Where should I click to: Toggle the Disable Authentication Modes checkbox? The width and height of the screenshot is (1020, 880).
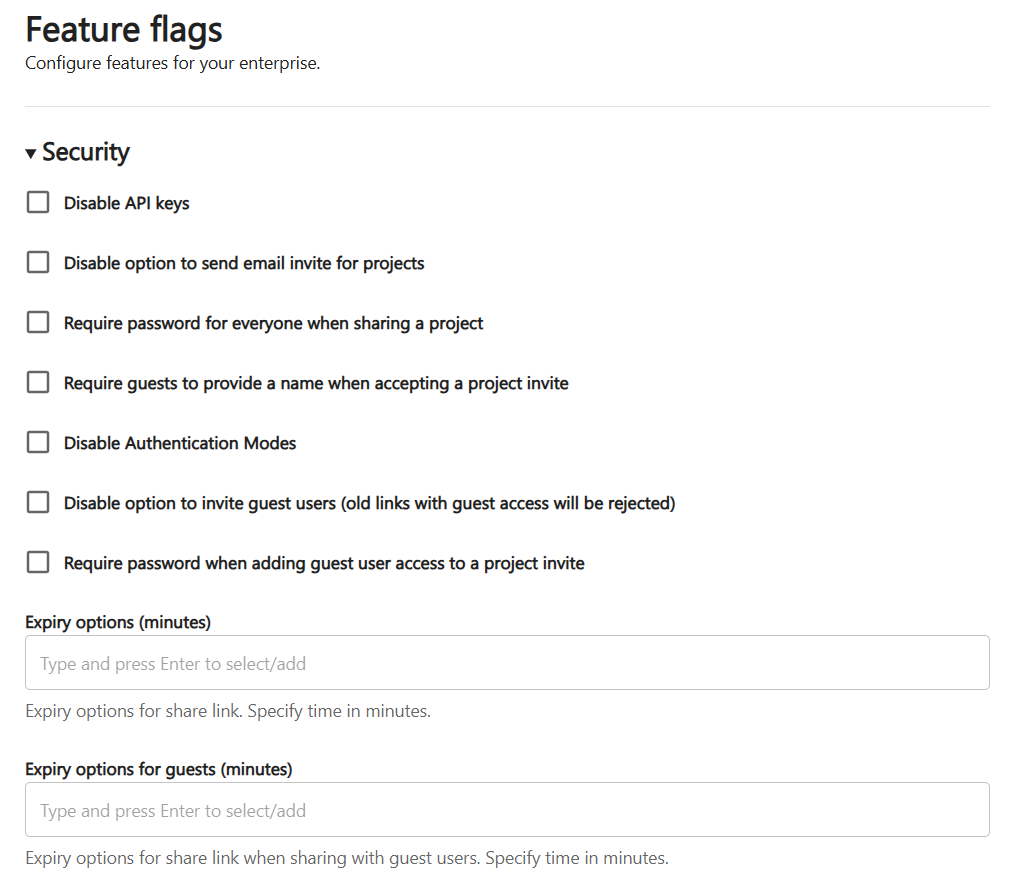pyautogui.click(x=38, y=443)
